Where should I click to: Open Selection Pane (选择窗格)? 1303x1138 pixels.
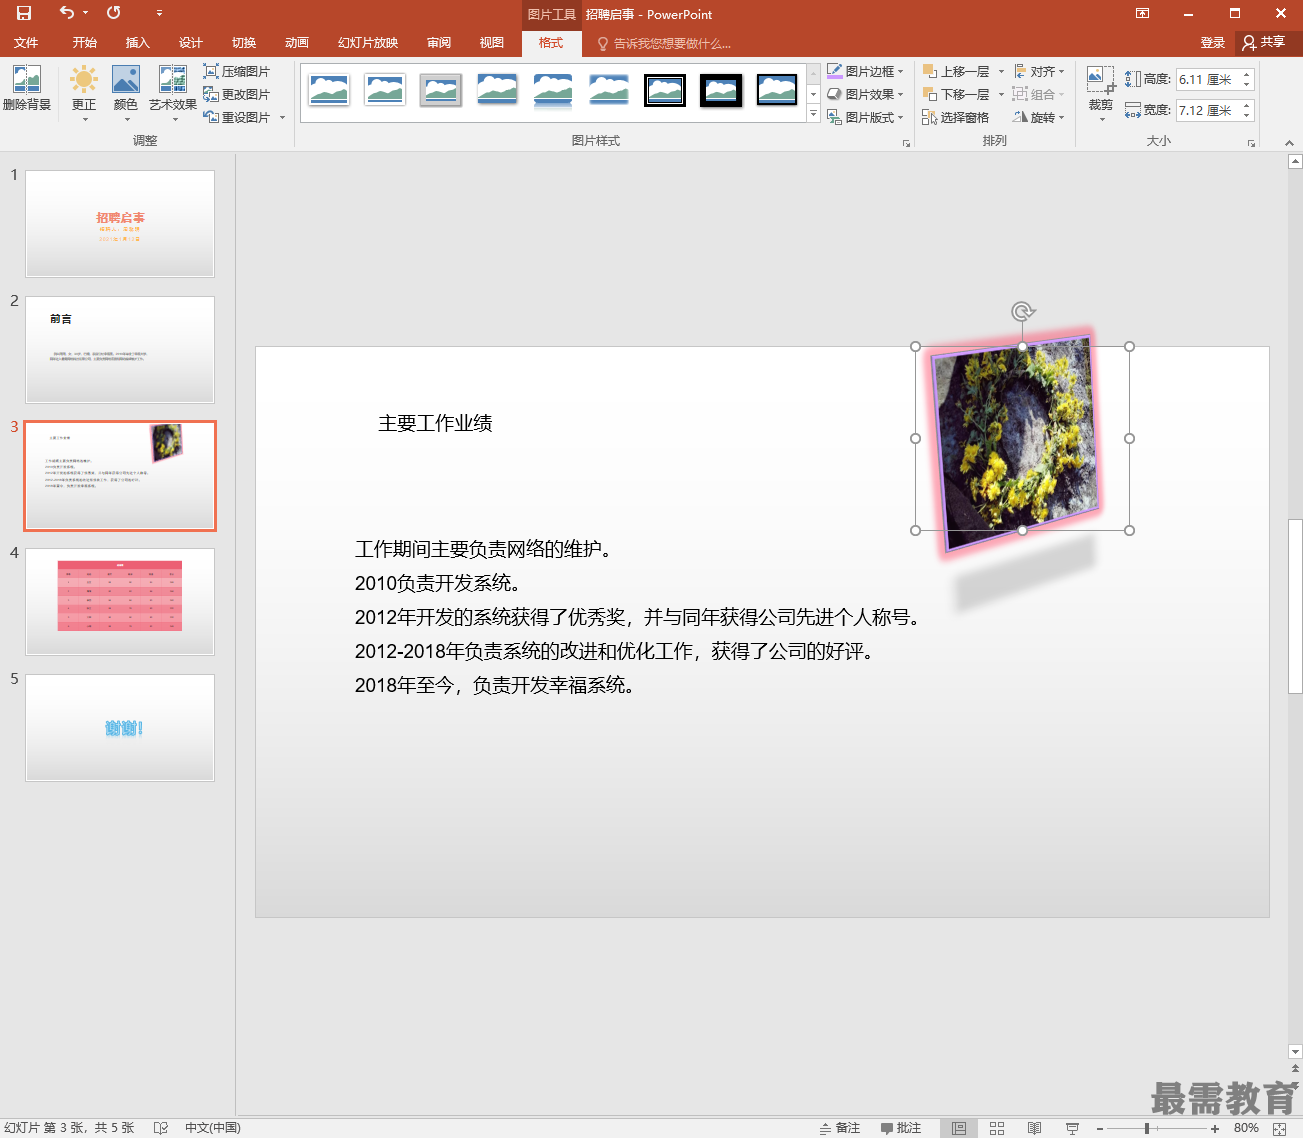(956, 117)
